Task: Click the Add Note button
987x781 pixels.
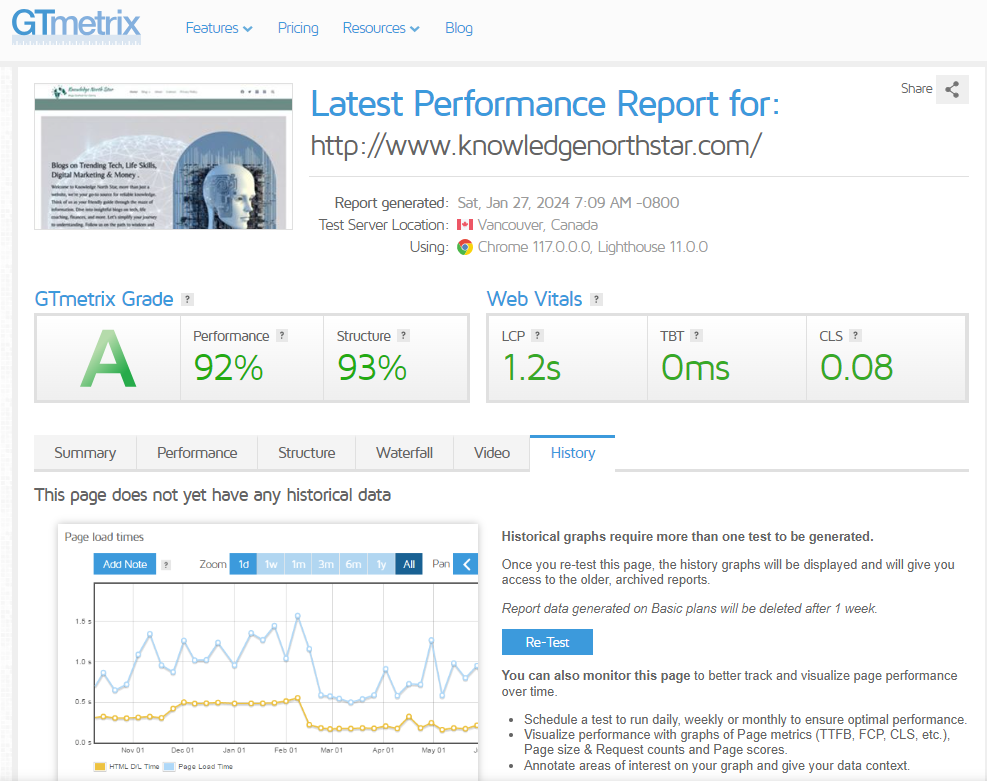Action: [x=125, y=564]
